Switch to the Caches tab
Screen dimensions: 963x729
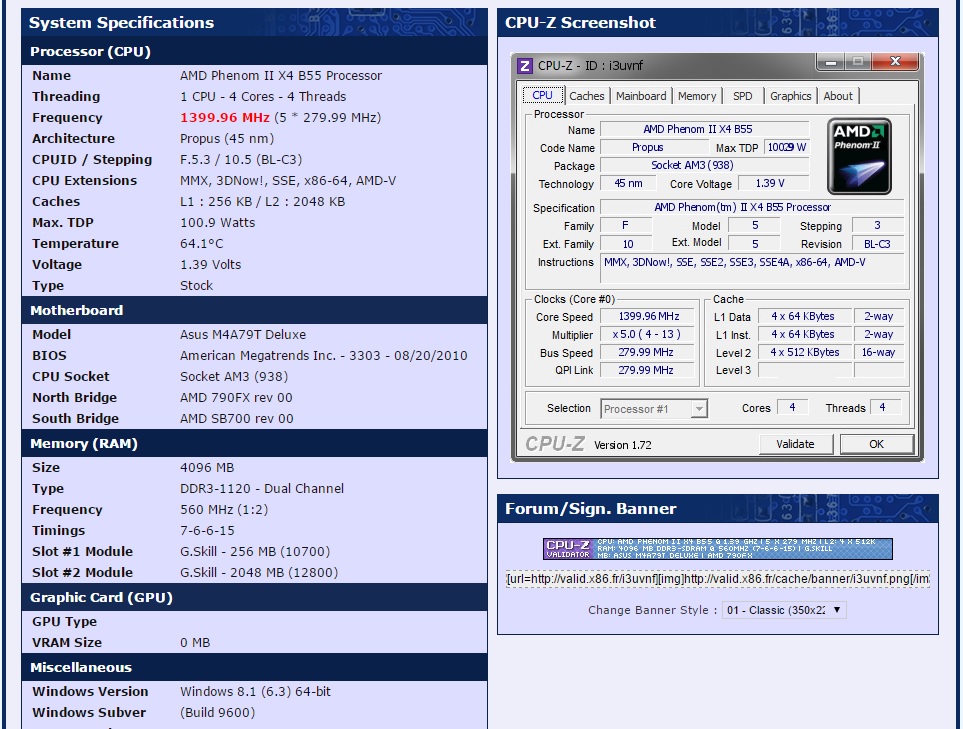[x=587, y=96]
